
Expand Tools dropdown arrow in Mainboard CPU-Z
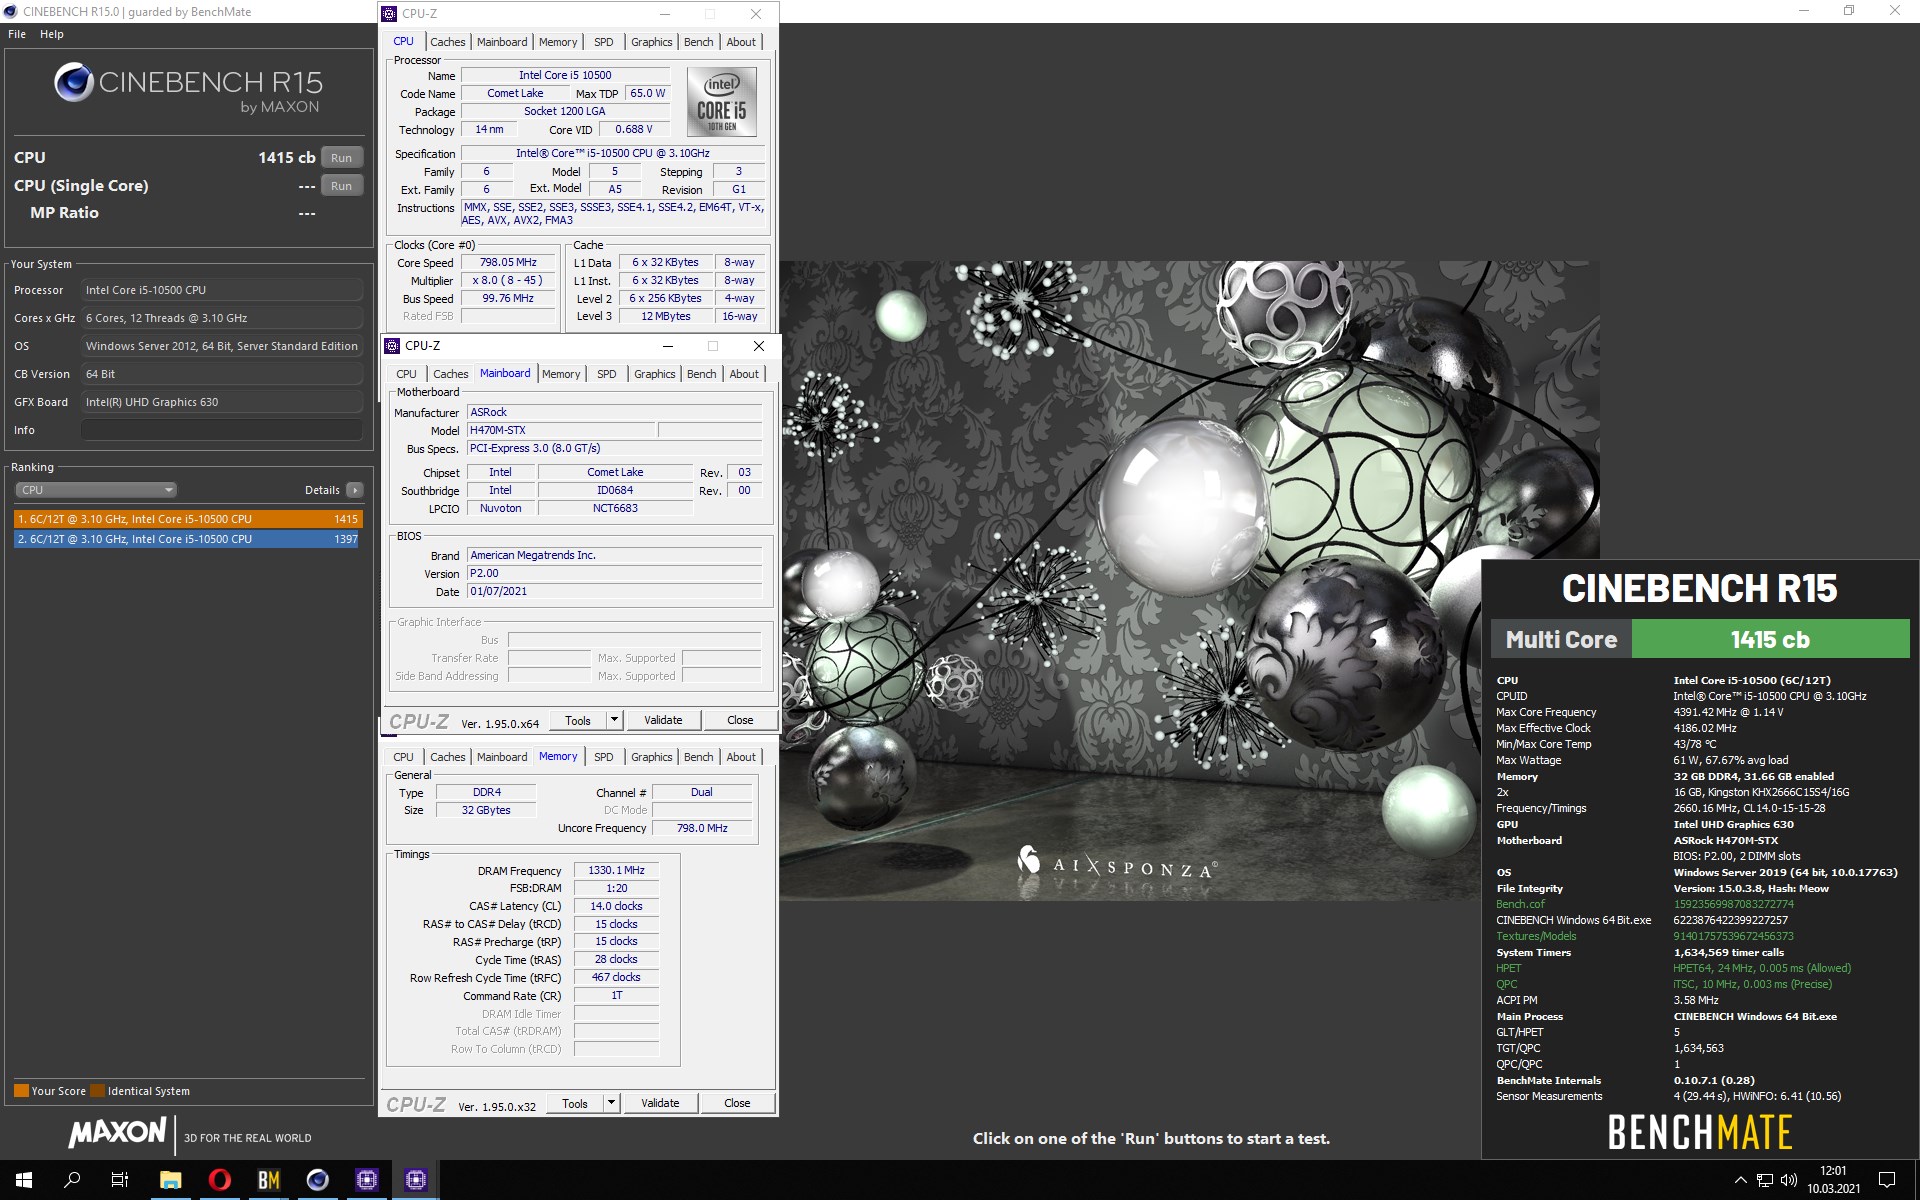[614, 720]
